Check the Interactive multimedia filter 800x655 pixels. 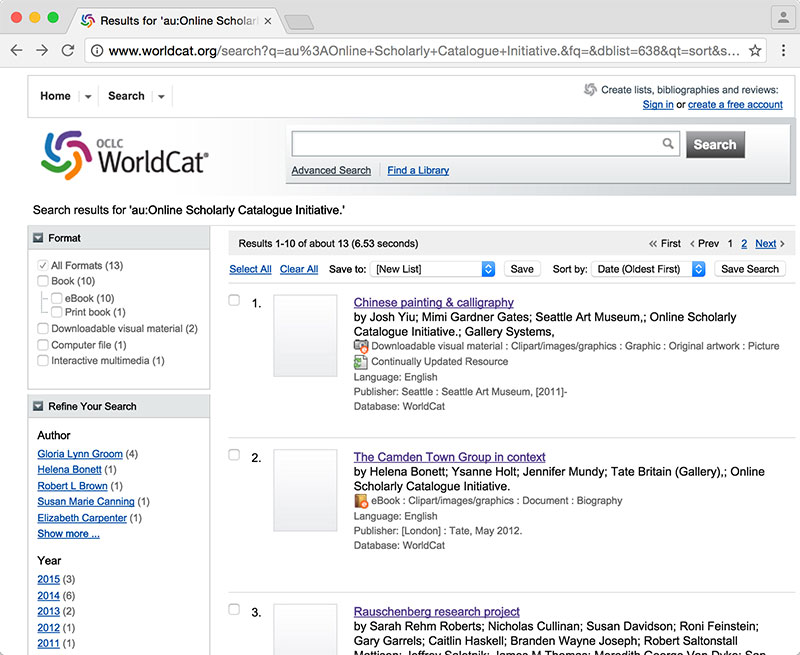pos(43,361)
